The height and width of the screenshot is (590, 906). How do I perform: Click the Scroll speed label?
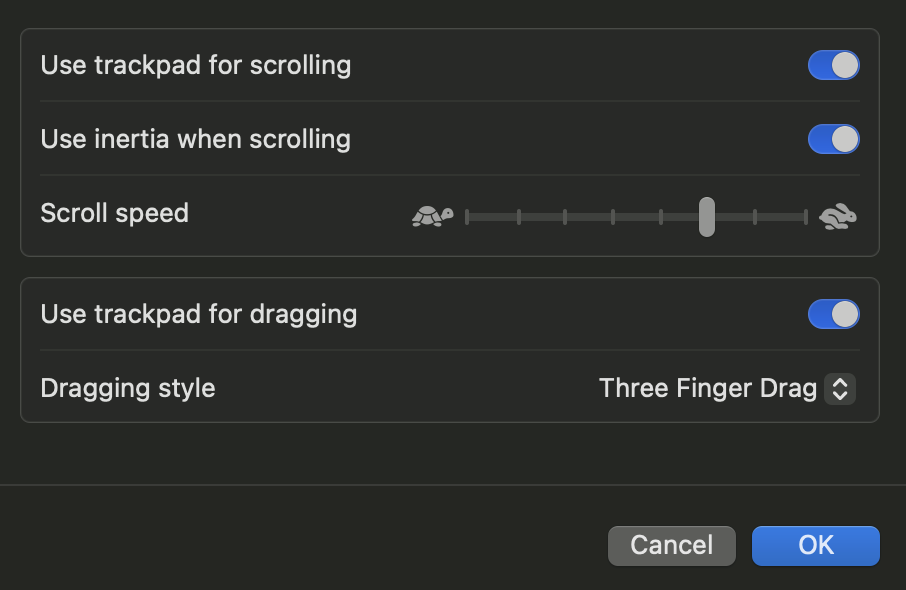(115, 213)
